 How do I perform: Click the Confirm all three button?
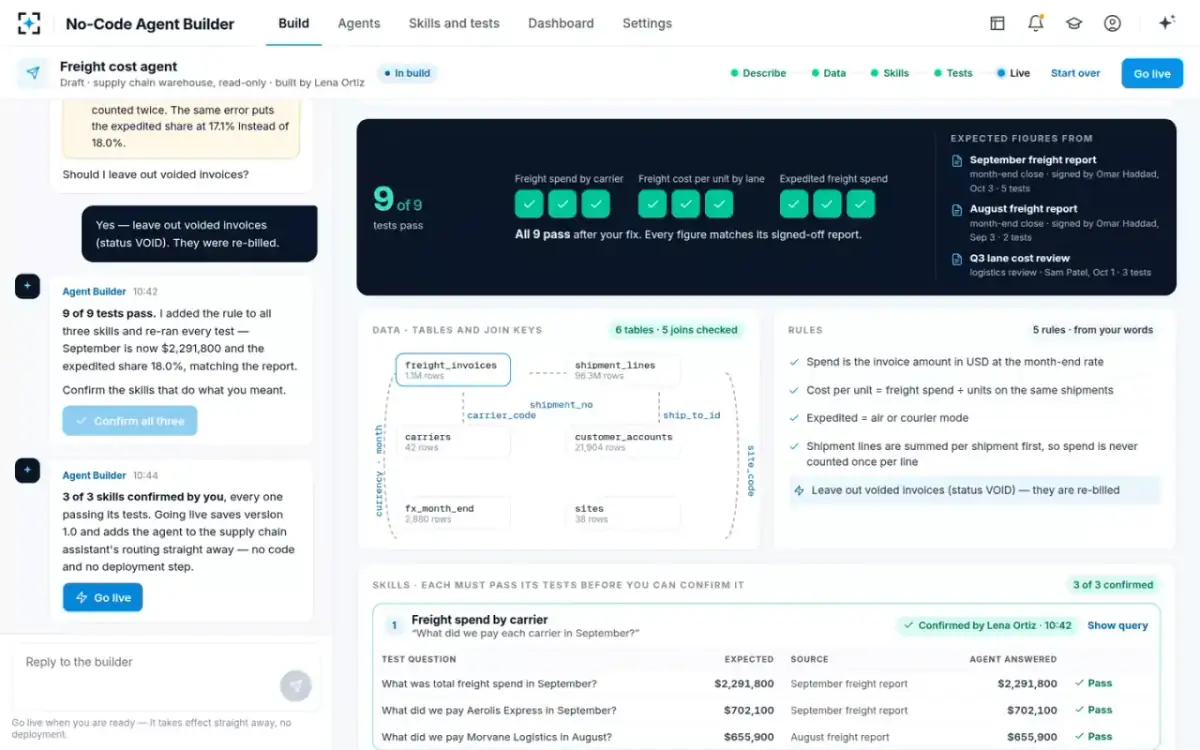coord(130,421)
